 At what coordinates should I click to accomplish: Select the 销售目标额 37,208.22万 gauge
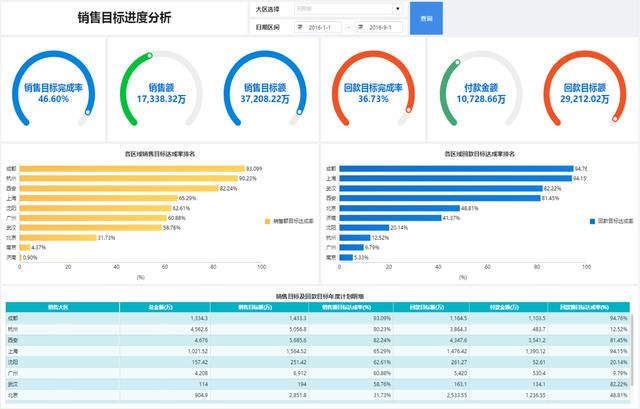click(x=265, y=89)
